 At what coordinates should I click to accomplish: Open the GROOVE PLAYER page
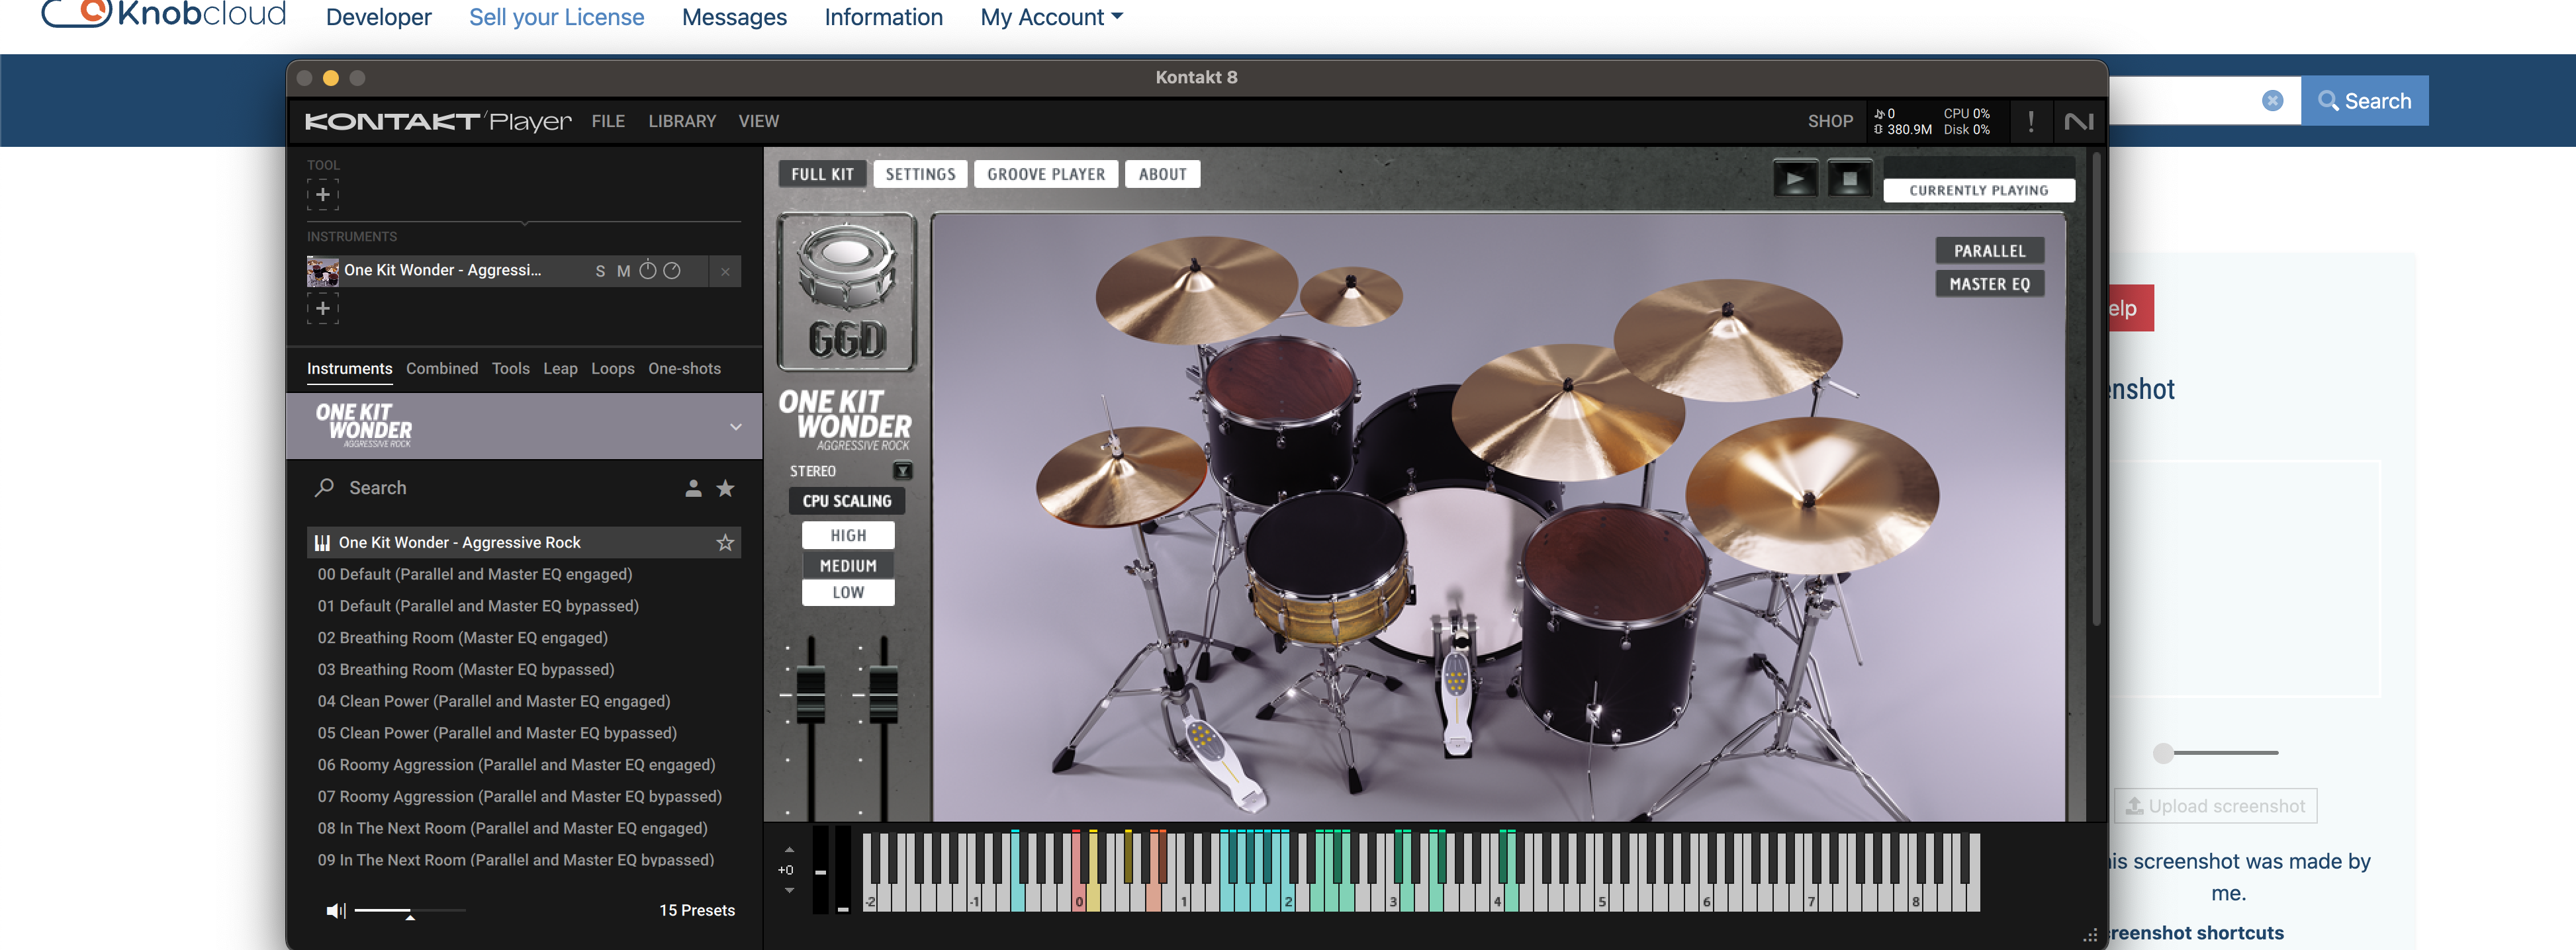tap(1046, 174)
